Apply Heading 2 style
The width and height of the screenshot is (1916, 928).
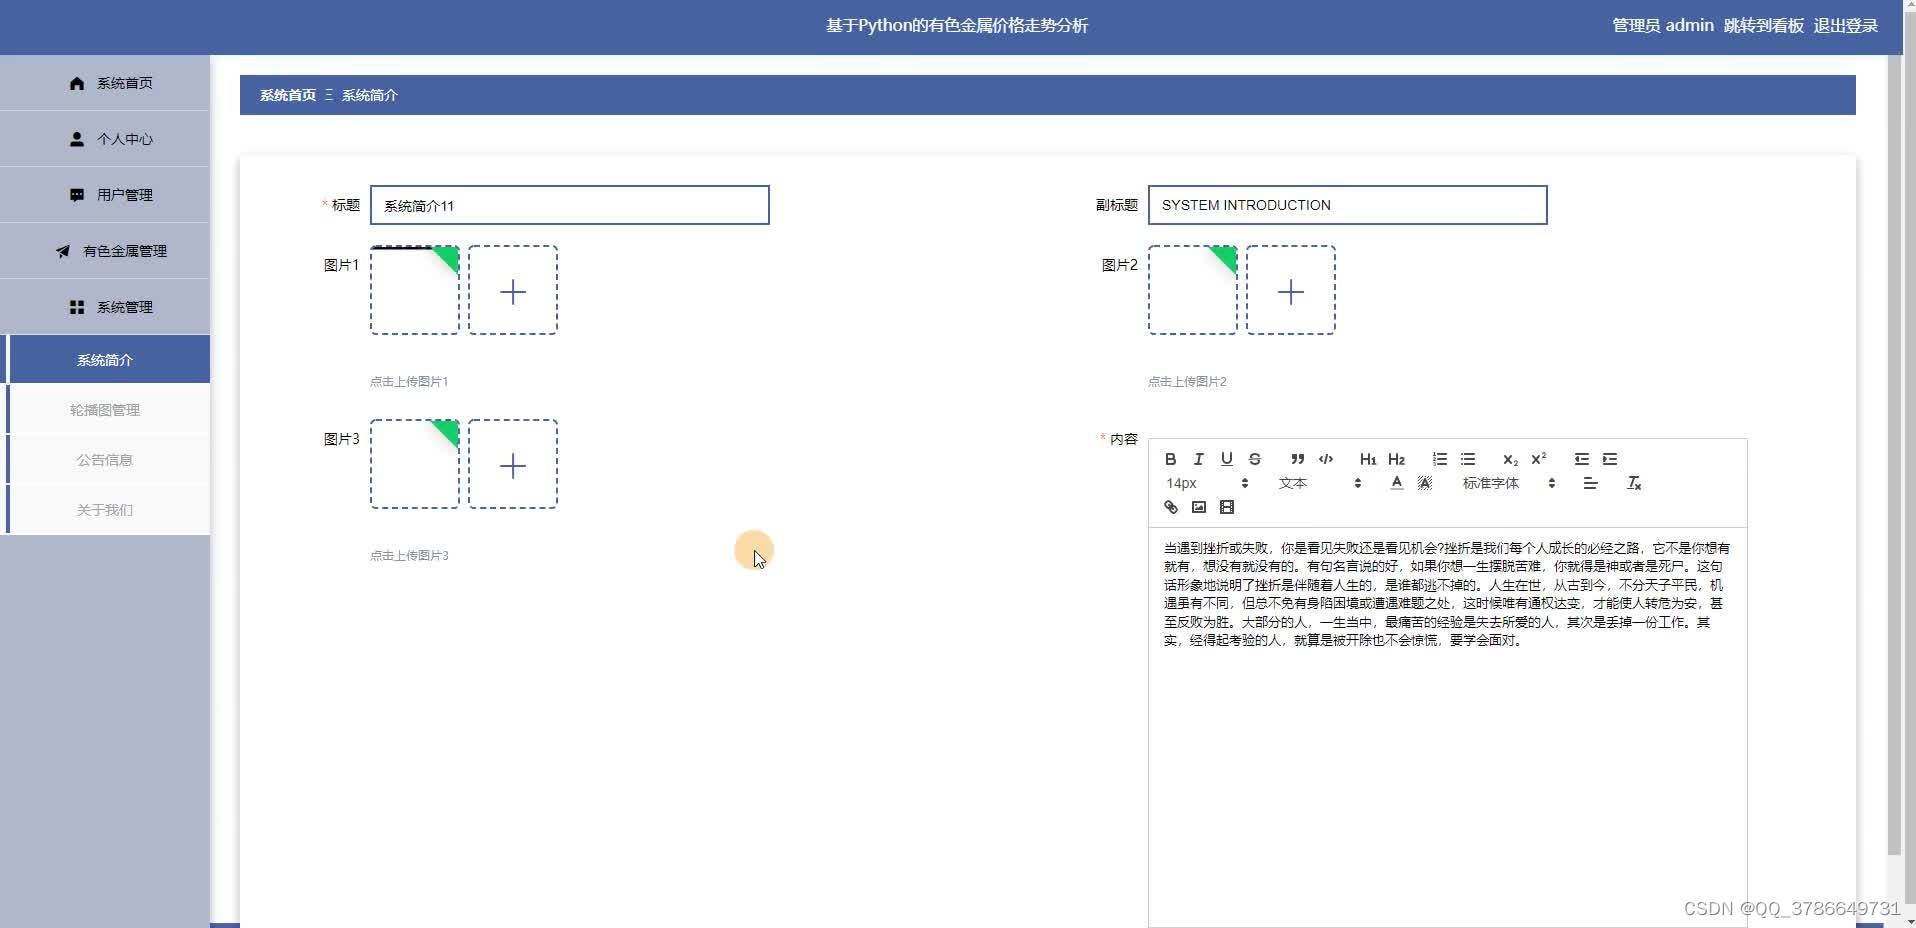pos(1396,459)
